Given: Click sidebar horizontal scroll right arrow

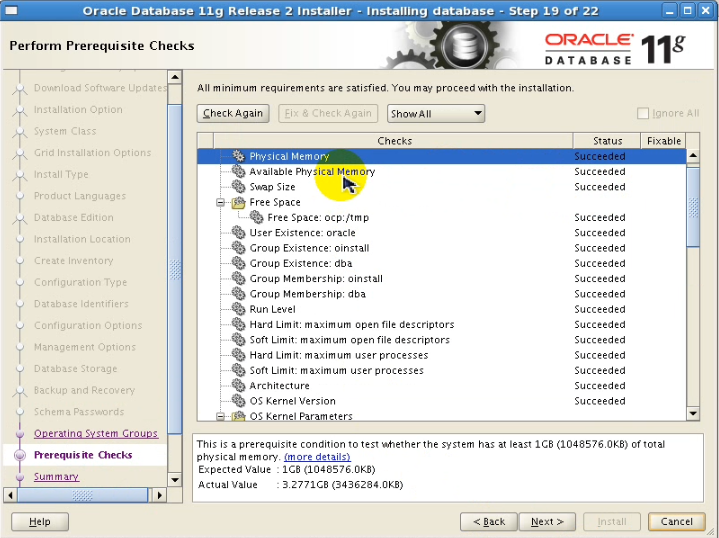Looking at the screenshot, I should click(x=159, y=495).
